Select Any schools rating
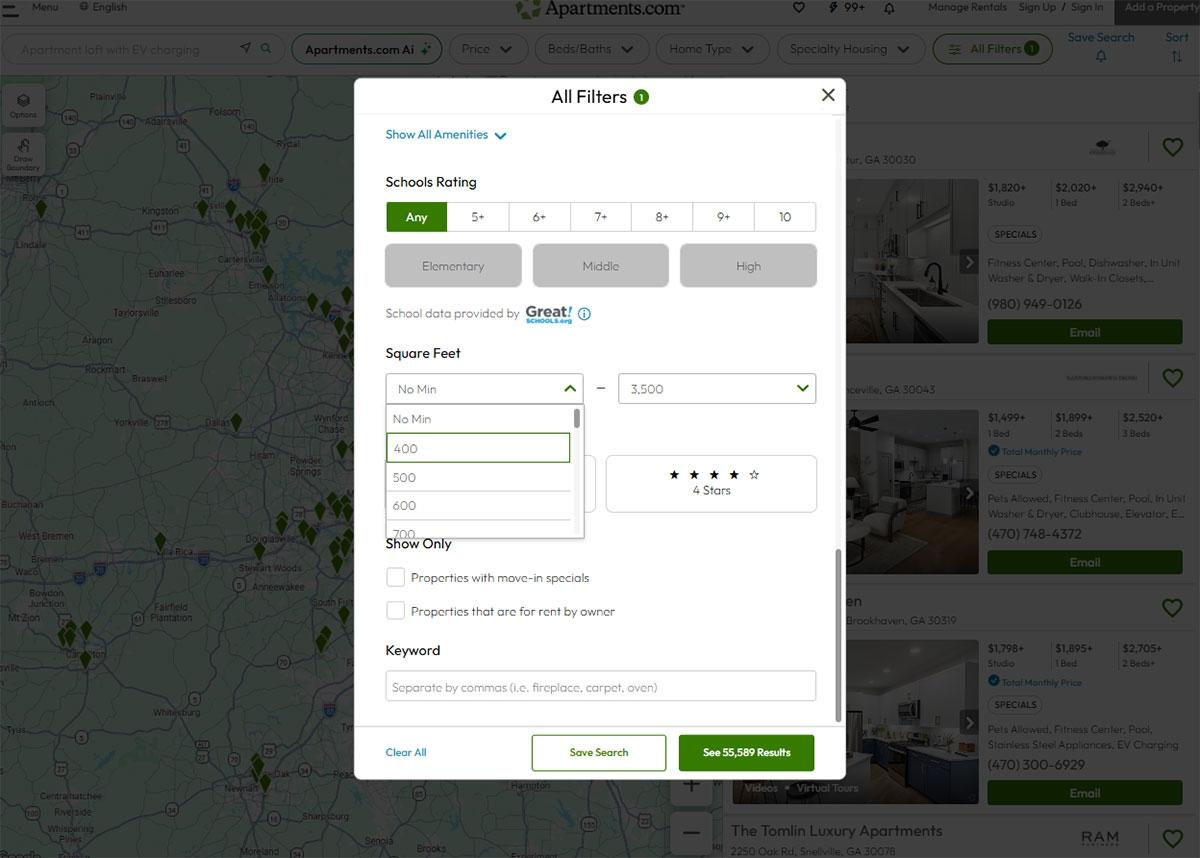 point(416,217)
